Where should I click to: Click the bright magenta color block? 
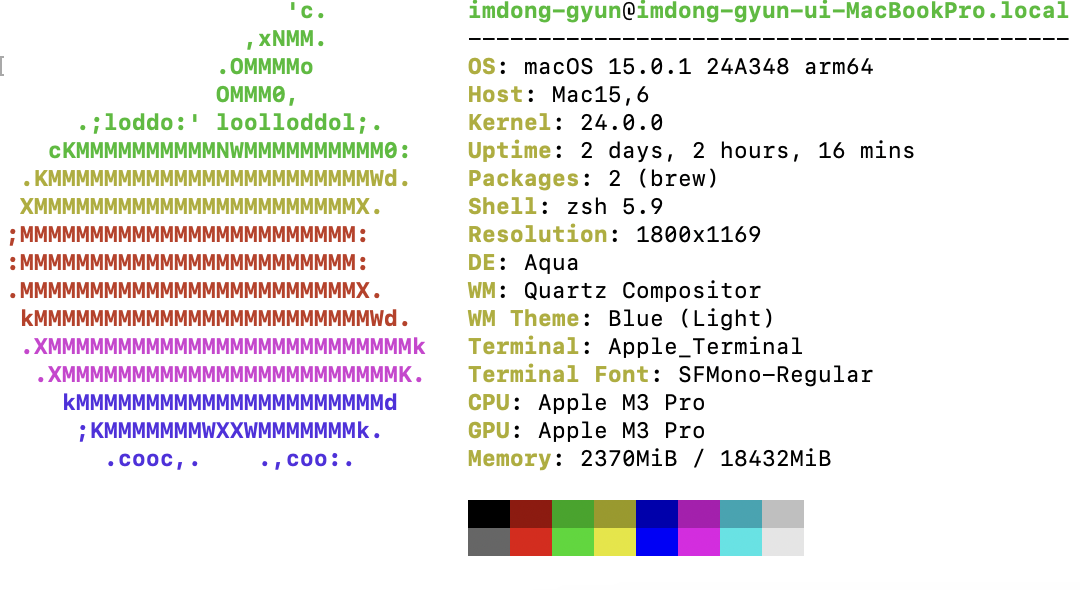[699, 542]
